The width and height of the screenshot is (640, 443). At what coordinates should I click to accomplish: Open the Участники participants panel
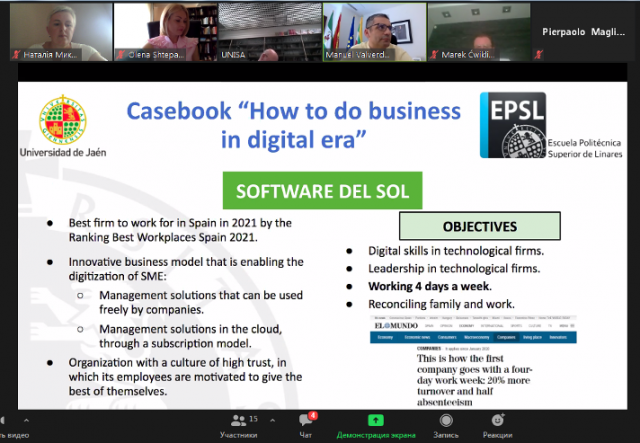tap(237, 424)
